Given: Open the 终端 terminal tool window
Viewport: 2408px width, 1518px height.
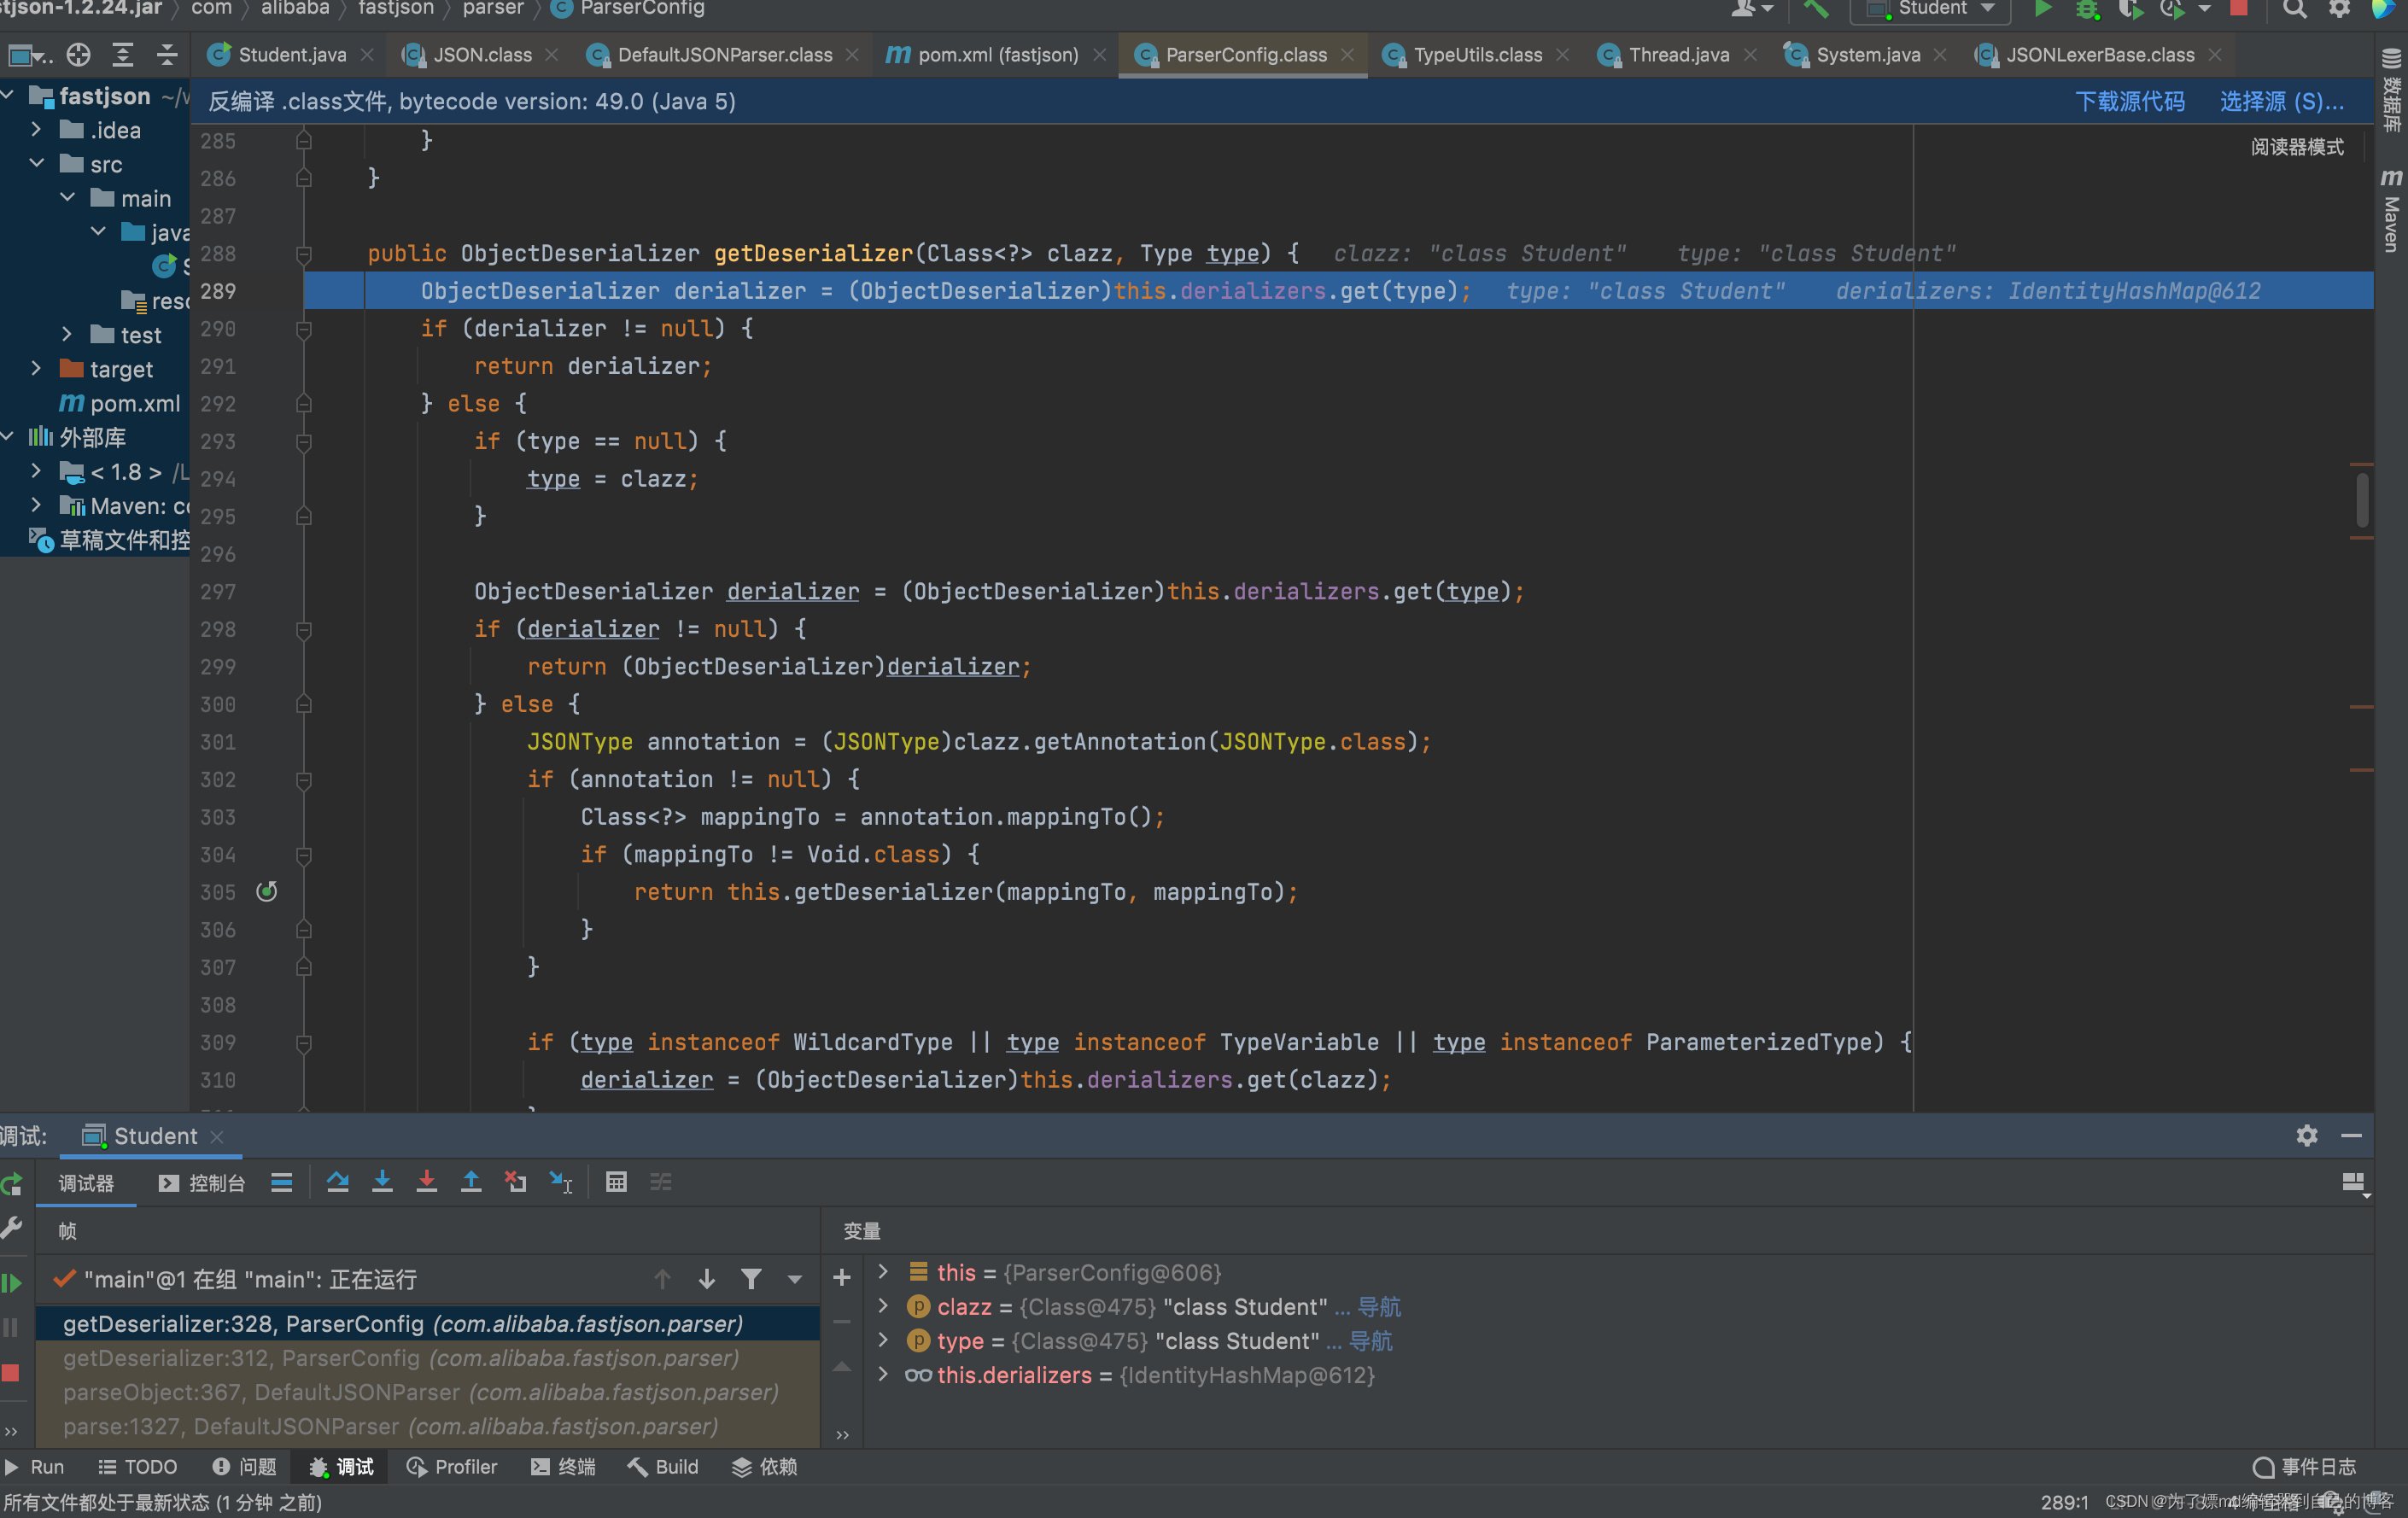Looking at the screenshot, I should [x=564, y=1467].
